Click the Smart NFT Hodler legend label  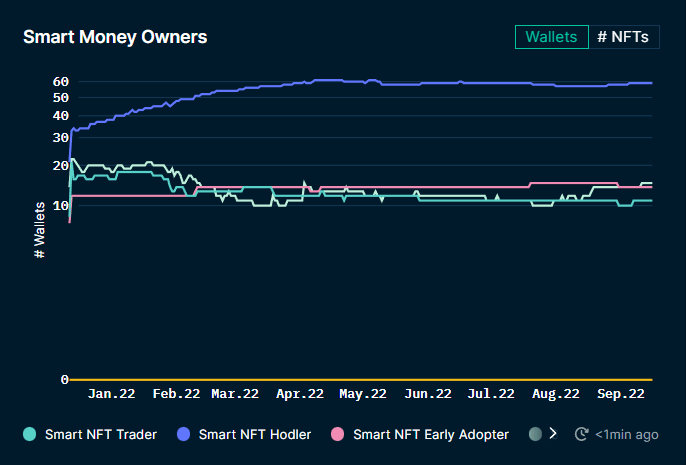(255, 434)
